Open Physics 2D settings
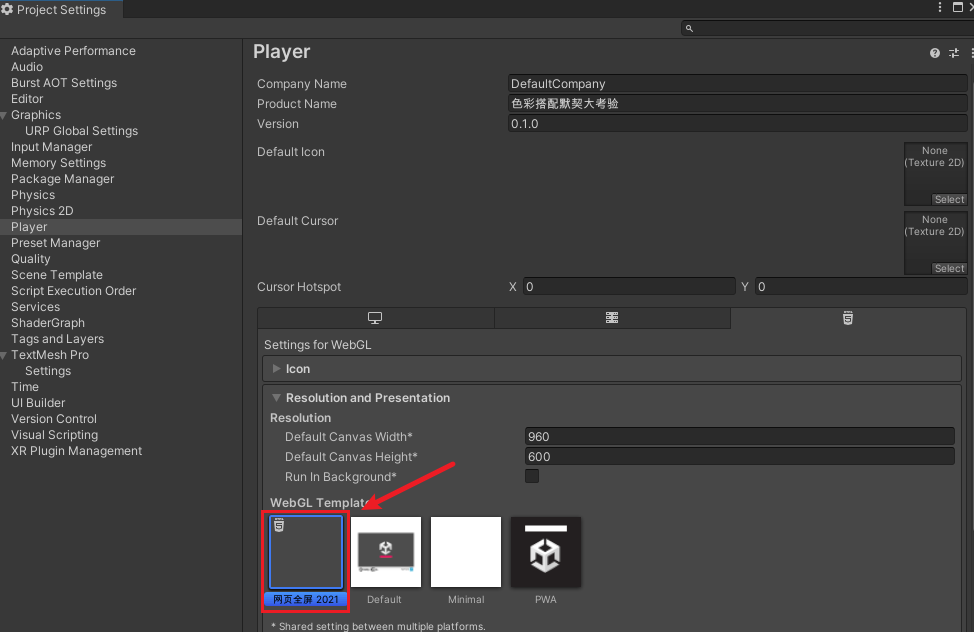Image resolution: width=974 pixels, height=632 pixels. (x=42, y=211)
